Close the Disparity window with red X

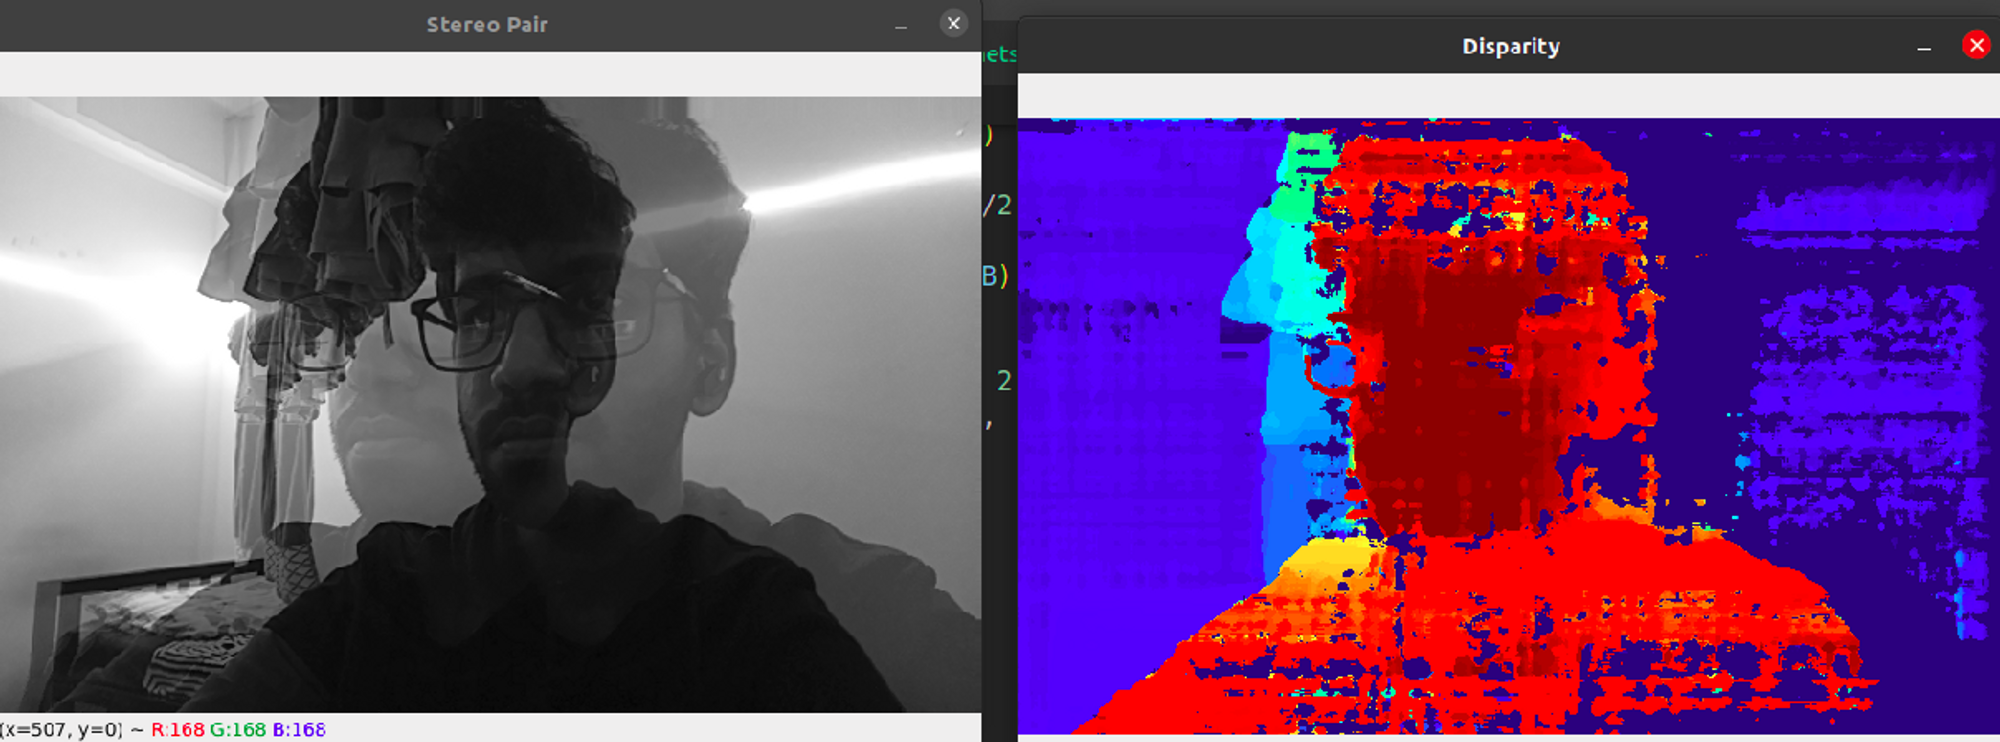tap(1975, 45)
